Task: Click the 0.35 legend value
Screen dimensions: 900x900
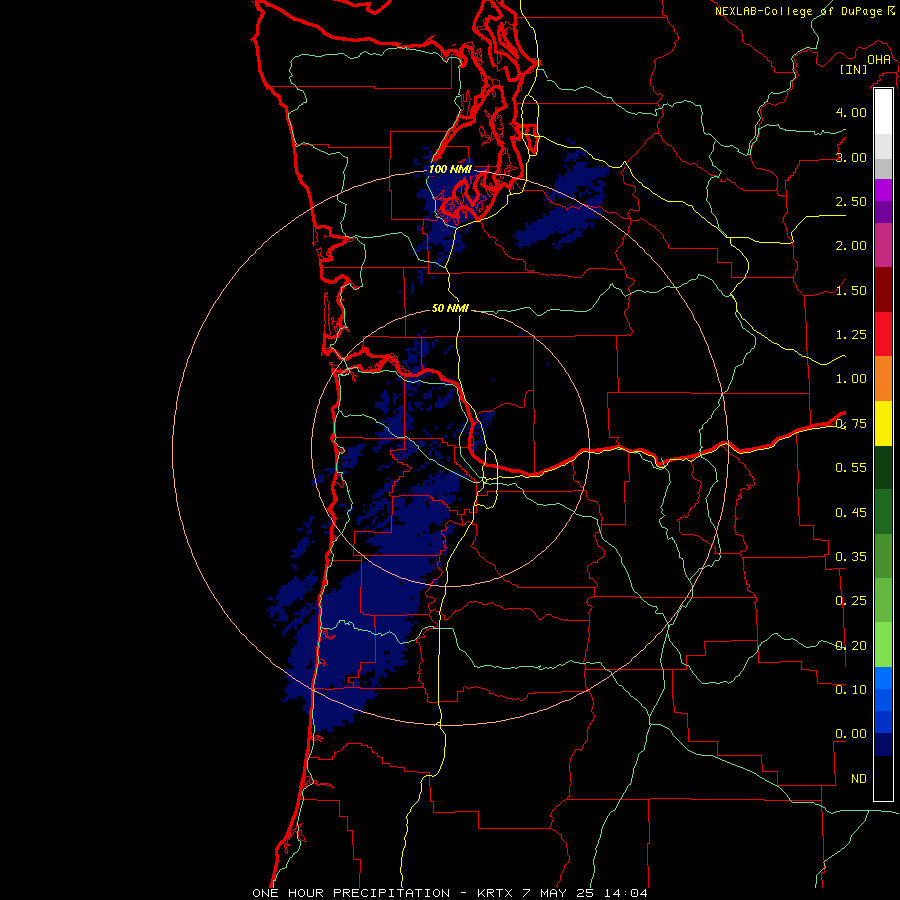Action: pos(851,557)
